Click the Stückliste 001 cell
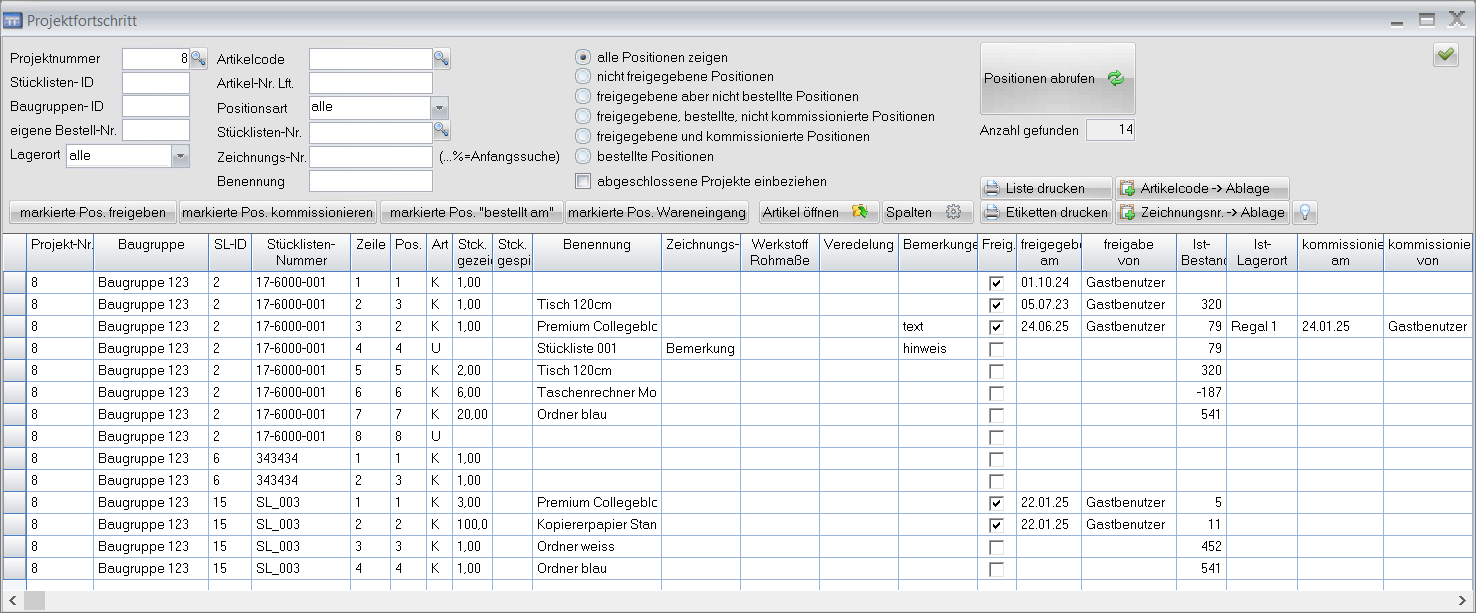Viewport: 1476px width, 613px height. (596, 349)
